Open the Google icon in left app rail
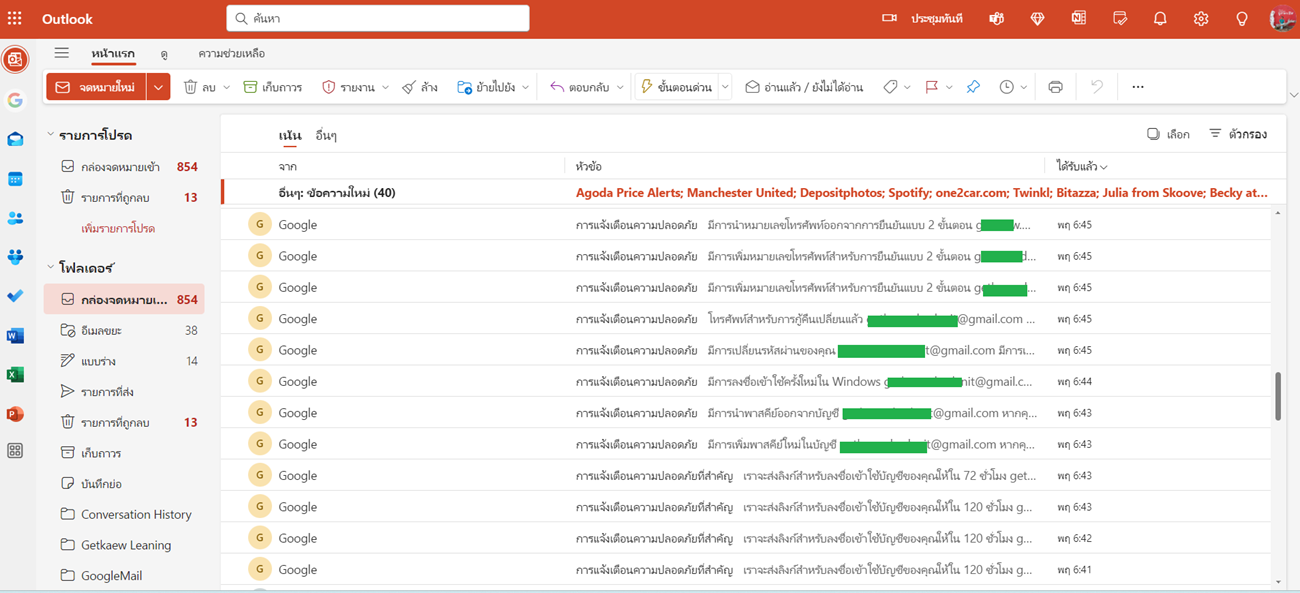1300x593 pixels. (x=15, y=100)
